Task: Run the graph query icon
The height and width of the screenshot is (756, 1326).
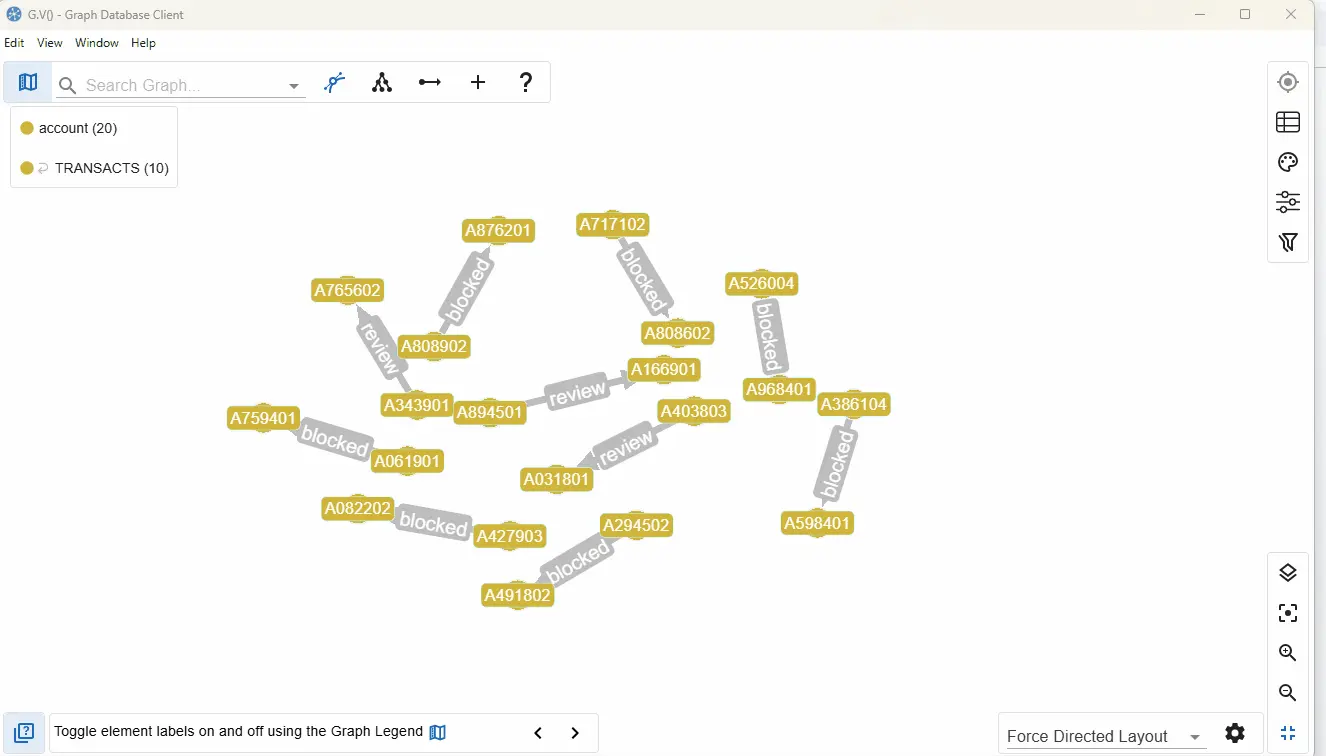Action: [x=335, y=81]
